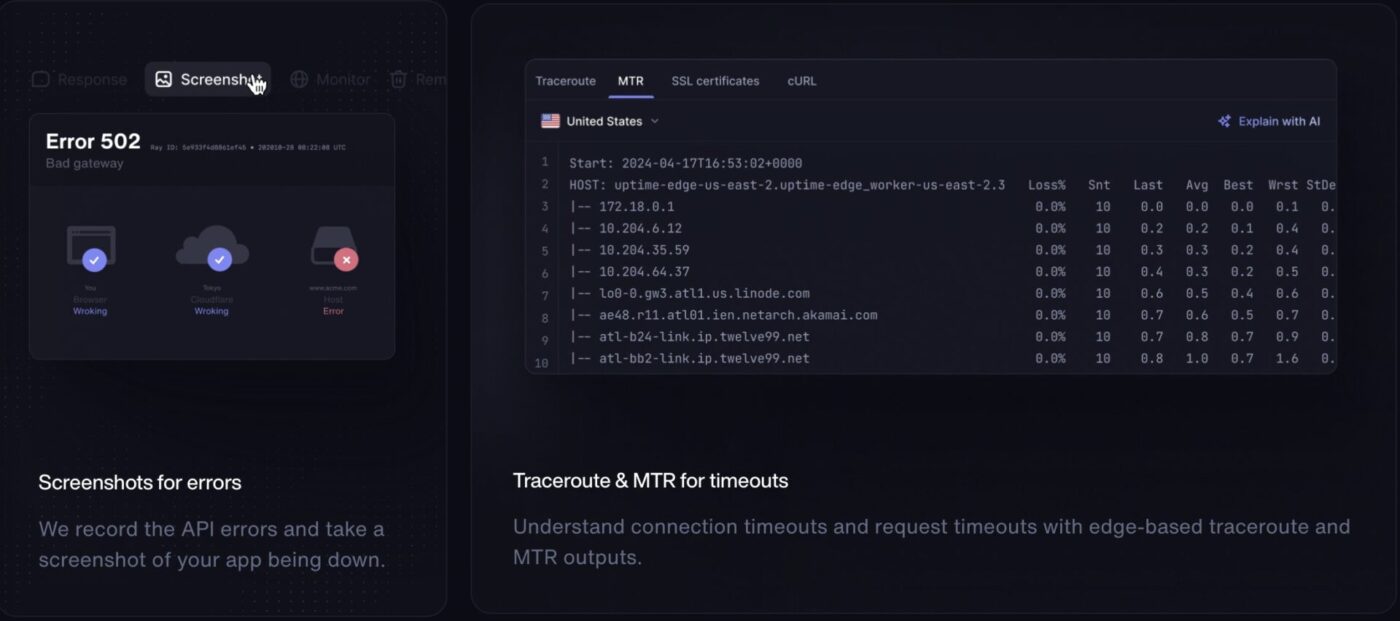Click the sparkle AI icon
Viewport: 1400px width, 621px height.
1224,121
